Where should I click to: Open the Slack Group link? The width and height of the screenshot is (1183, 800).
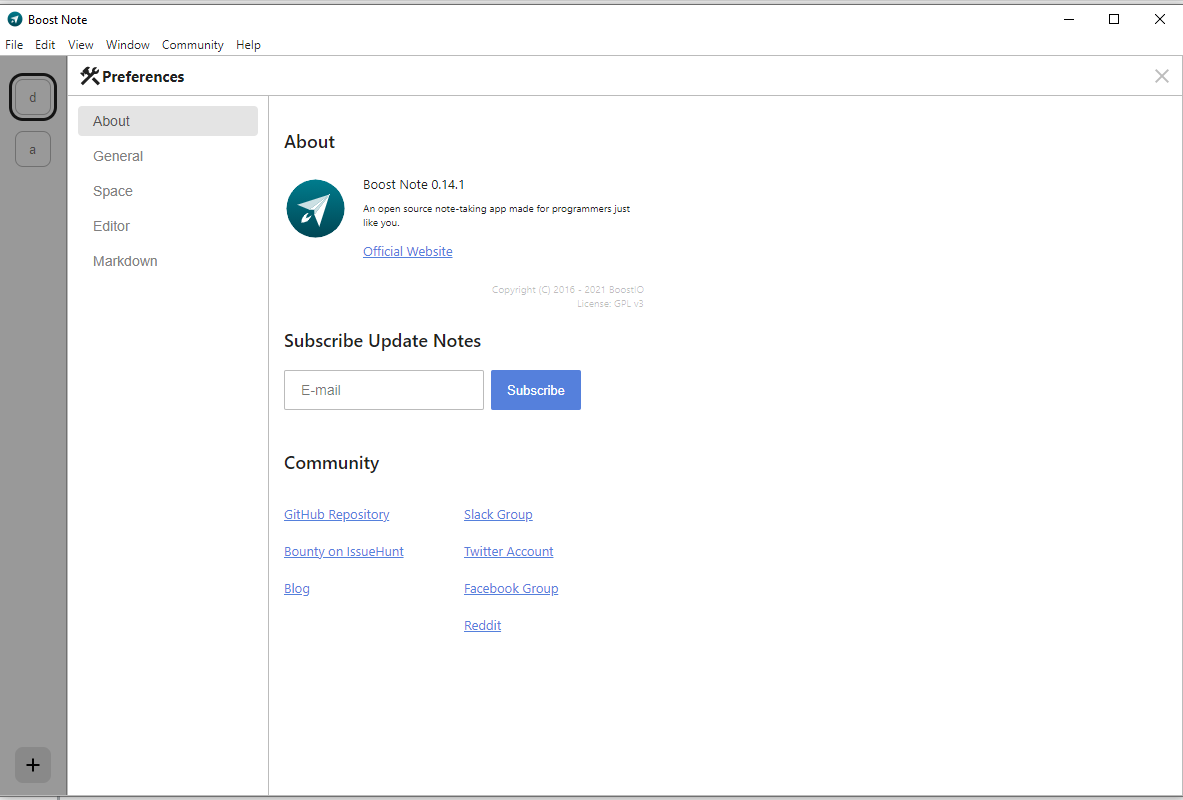tap(498, 515)
